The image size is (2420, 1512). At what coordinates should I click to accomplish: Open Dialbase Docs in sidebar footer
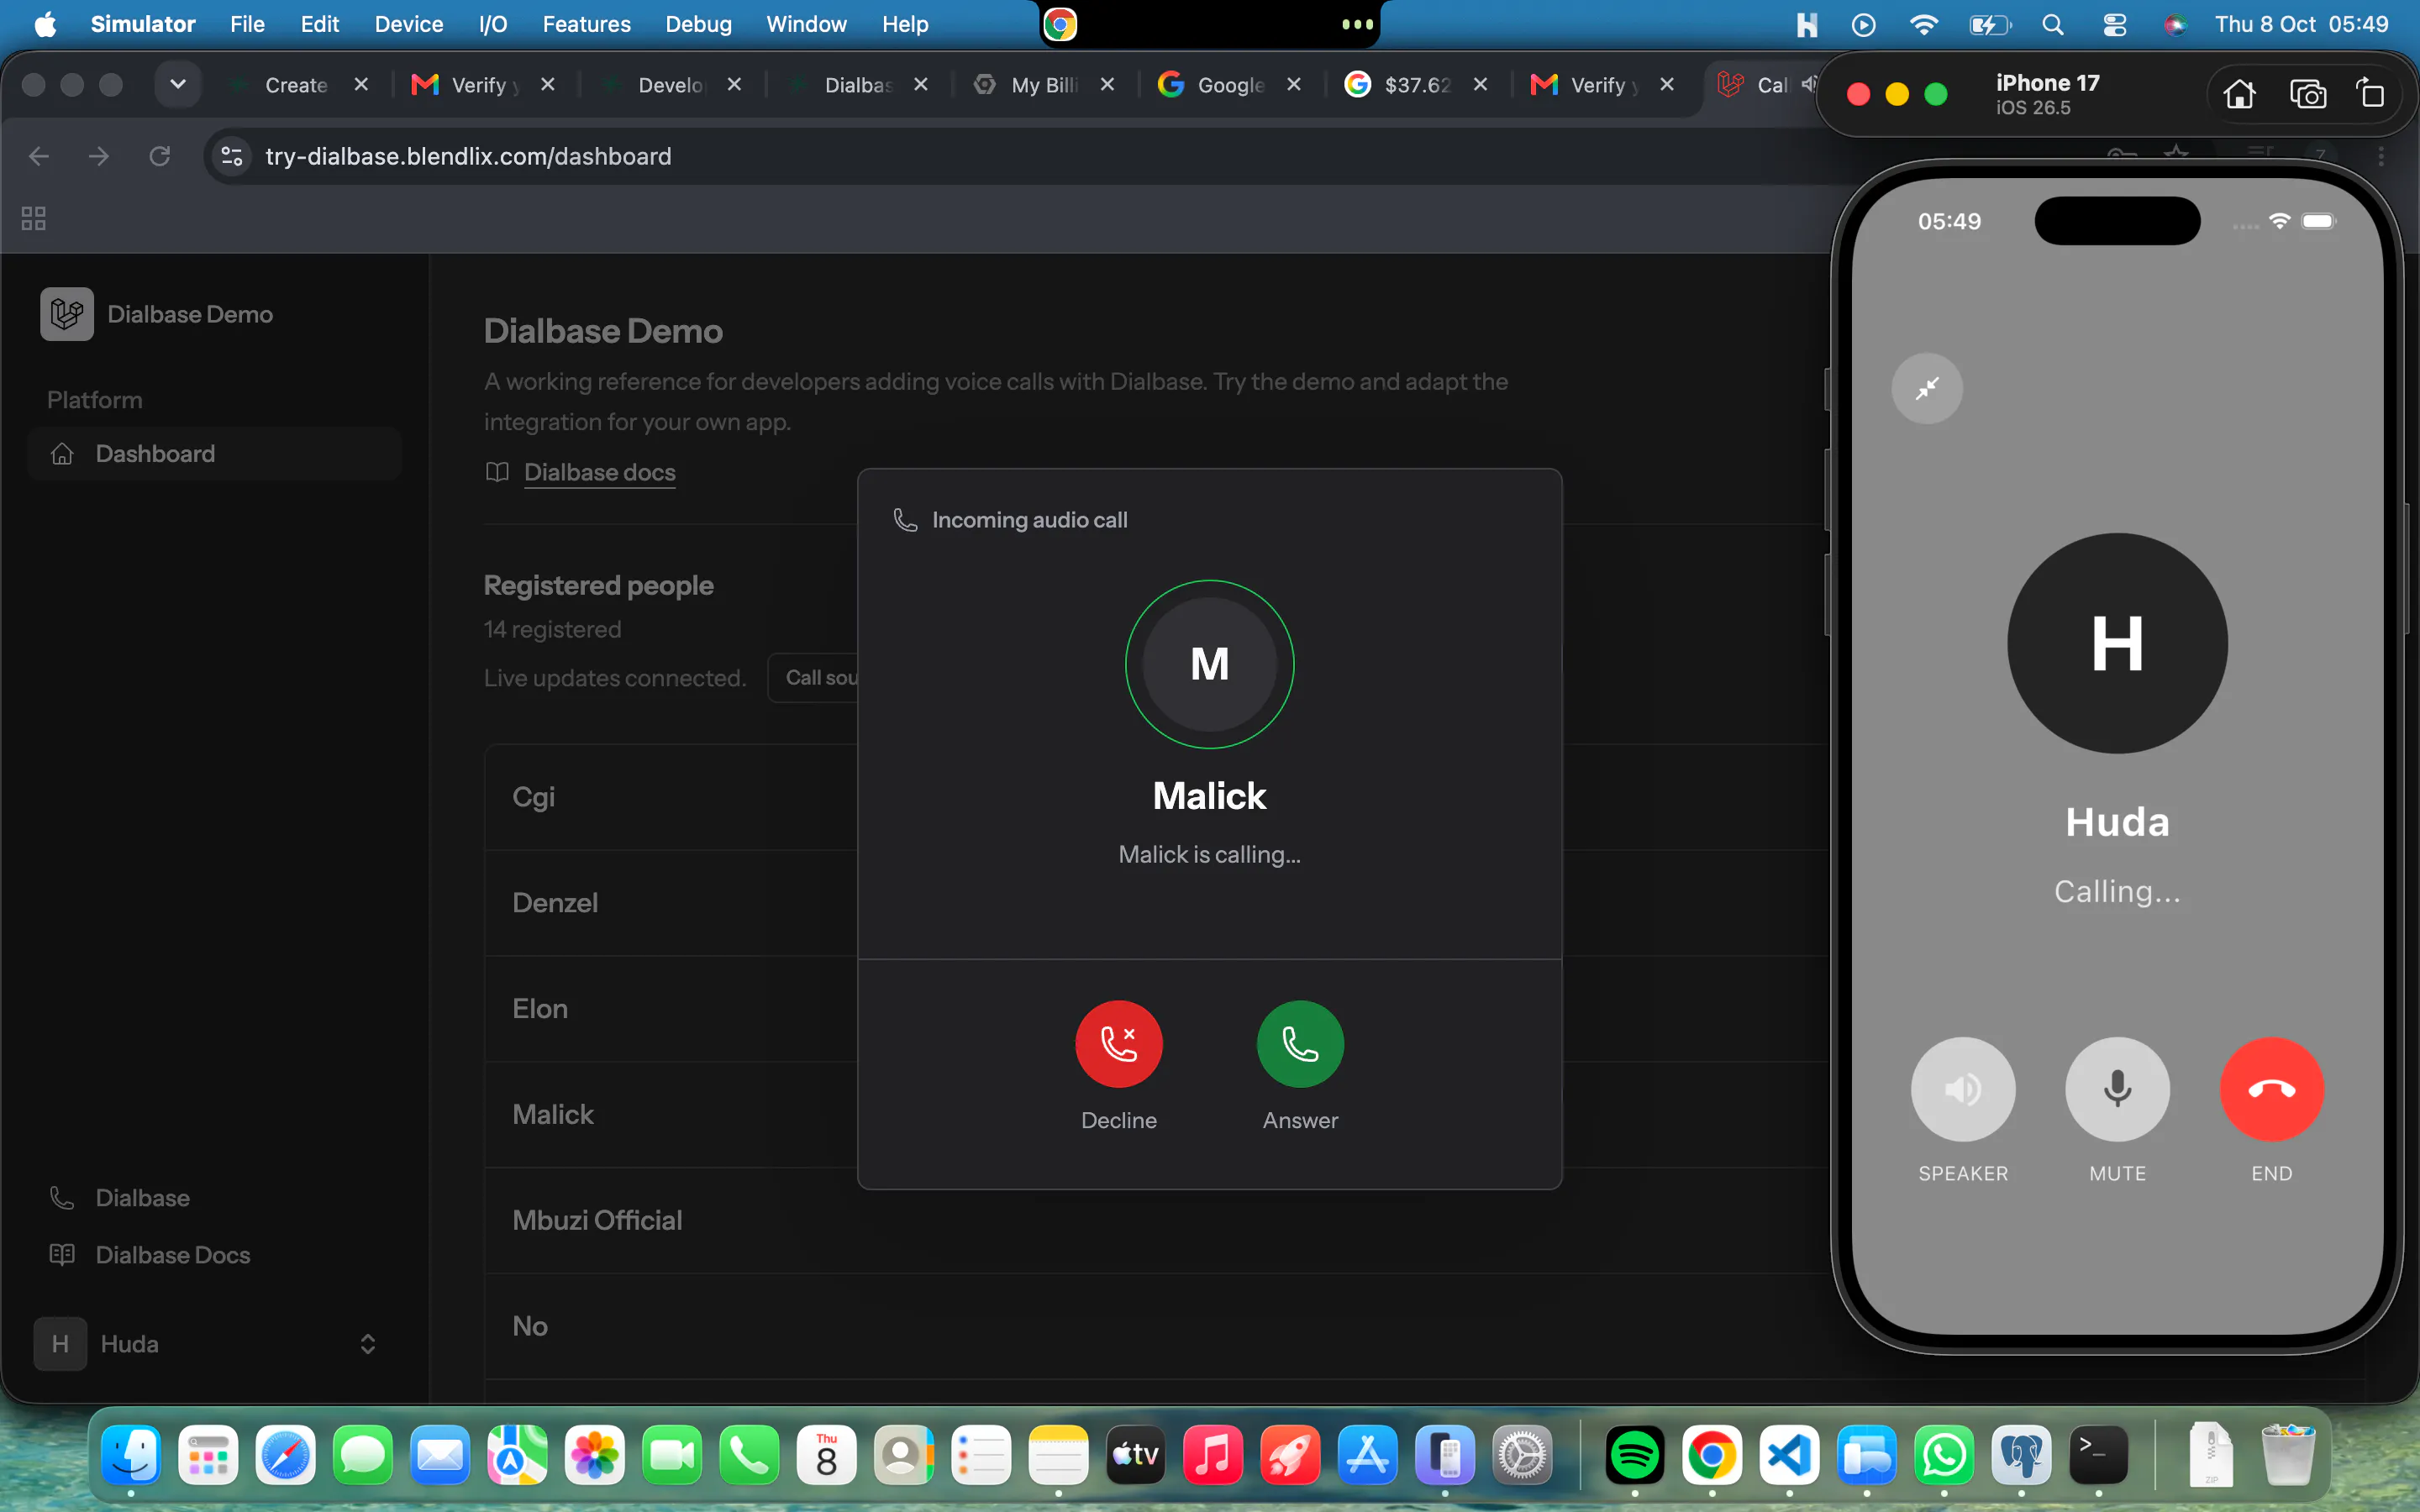tap(172, 1254)
